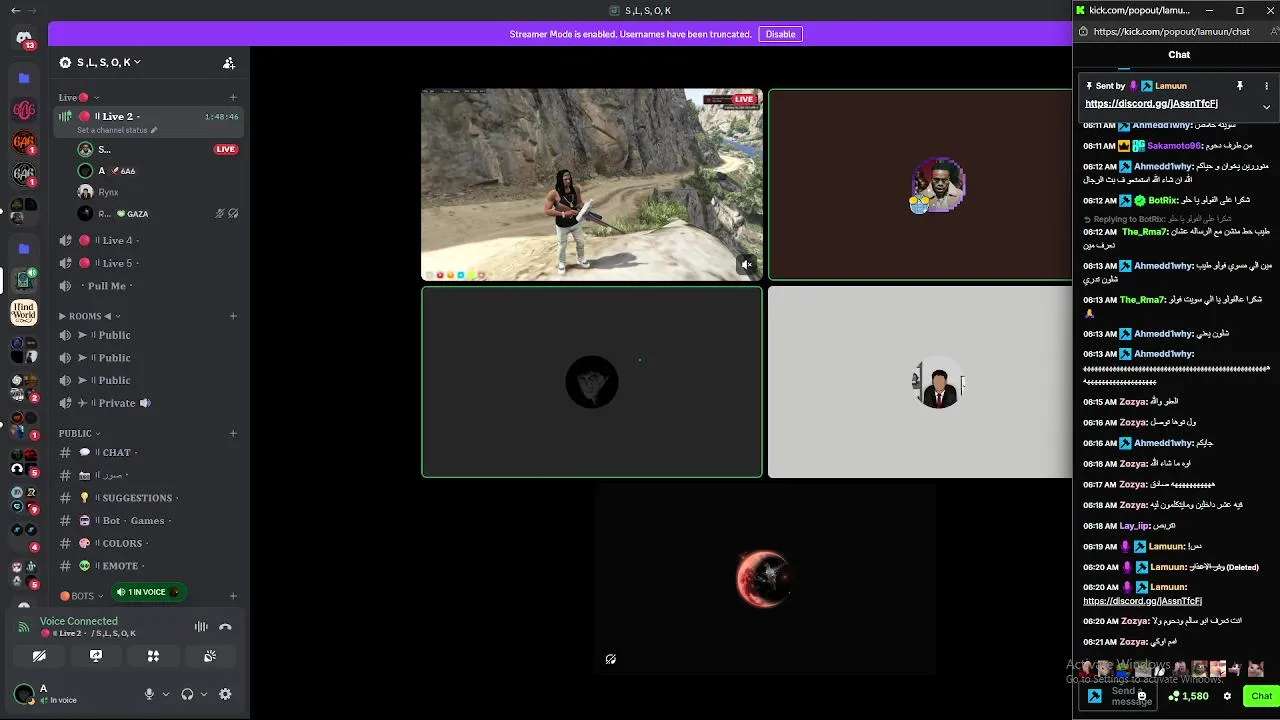
Task: Open discord.gg link in Lamuun's message
Action: pos(1142,601)
